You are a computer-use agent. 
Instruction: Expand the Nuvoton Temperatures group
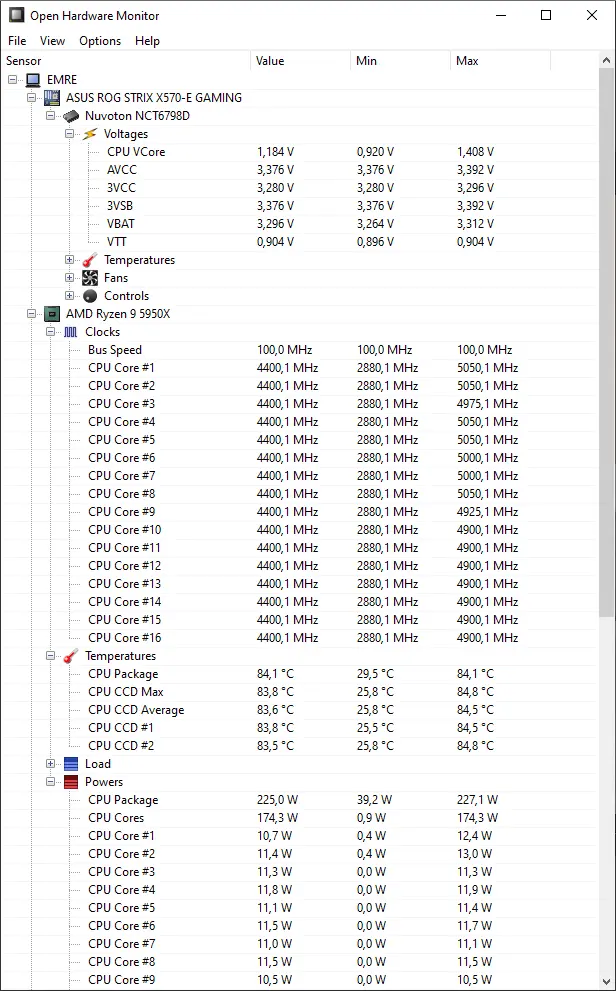click(69, 260)
